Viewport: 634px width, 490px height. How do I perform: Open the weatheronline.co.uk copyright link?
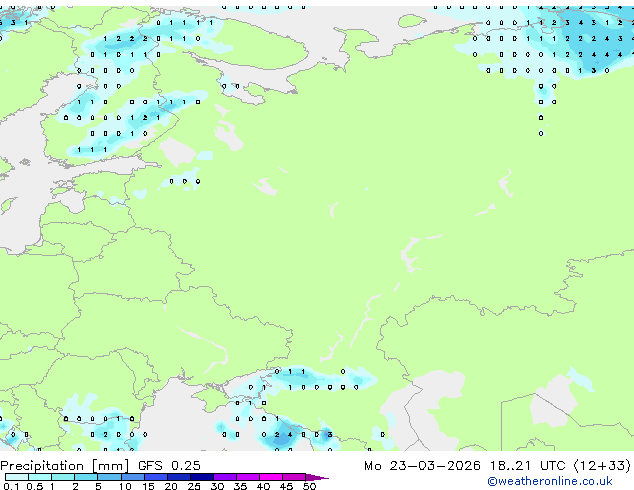pyautogui.click(x=550, y=482)
